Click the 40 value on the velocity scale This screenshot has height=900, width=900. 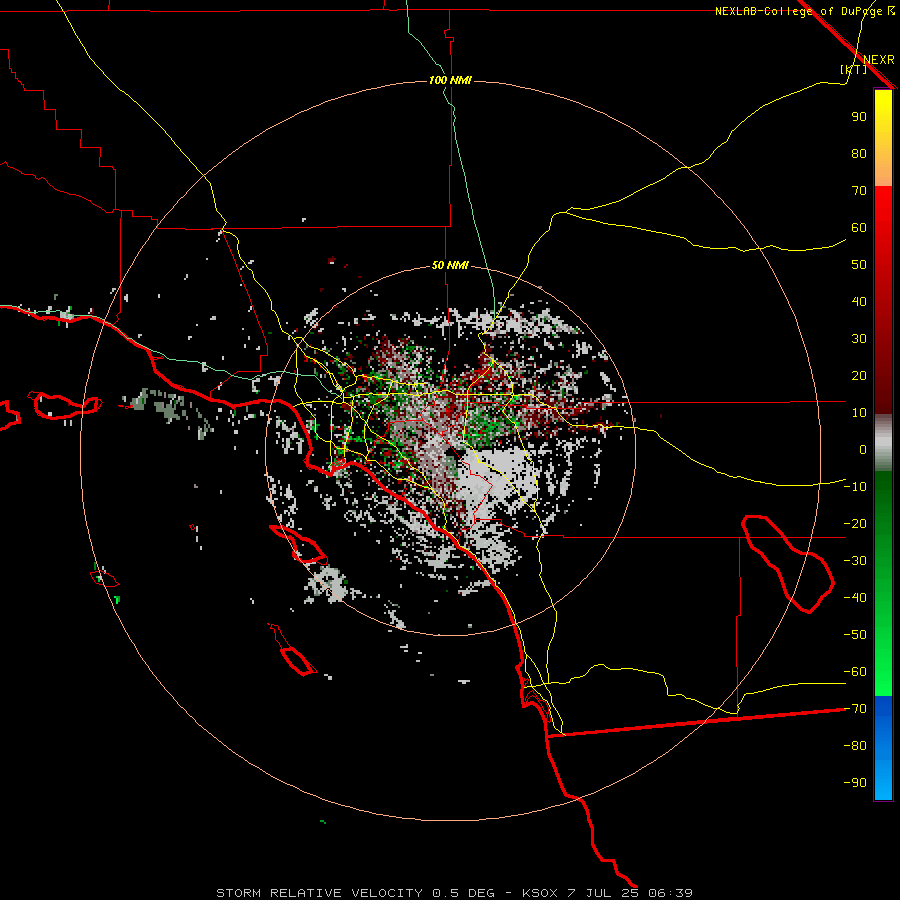tap(859, 301)
